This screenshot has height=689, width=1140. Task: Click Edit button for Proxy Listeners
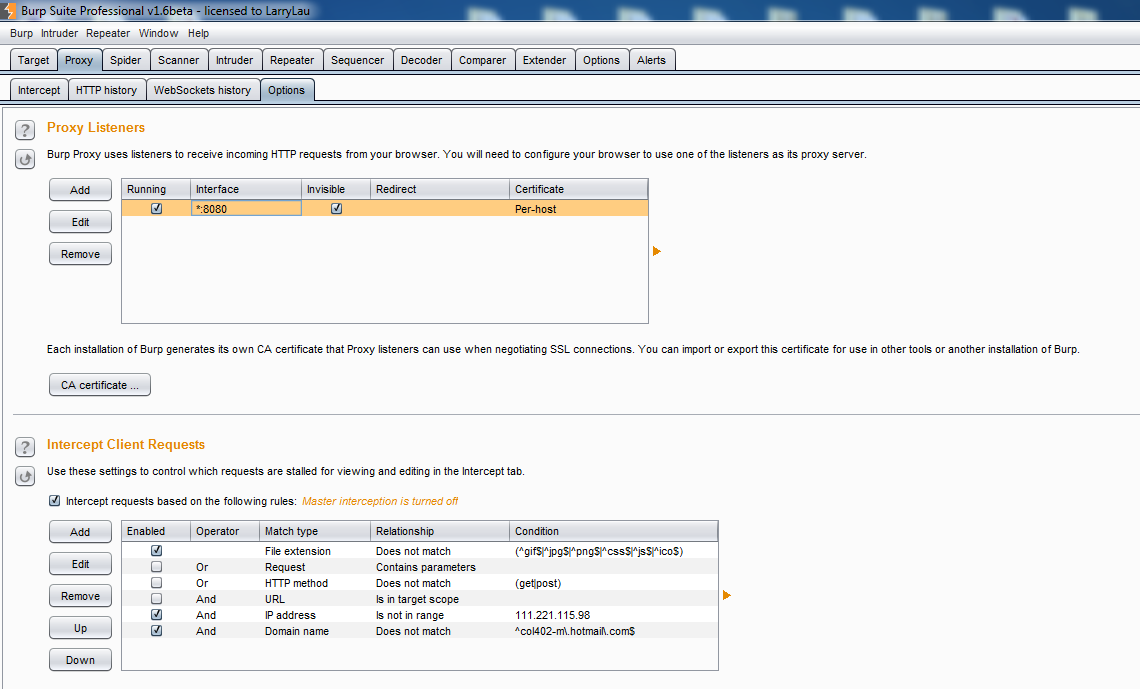click(x=80, y=222)
